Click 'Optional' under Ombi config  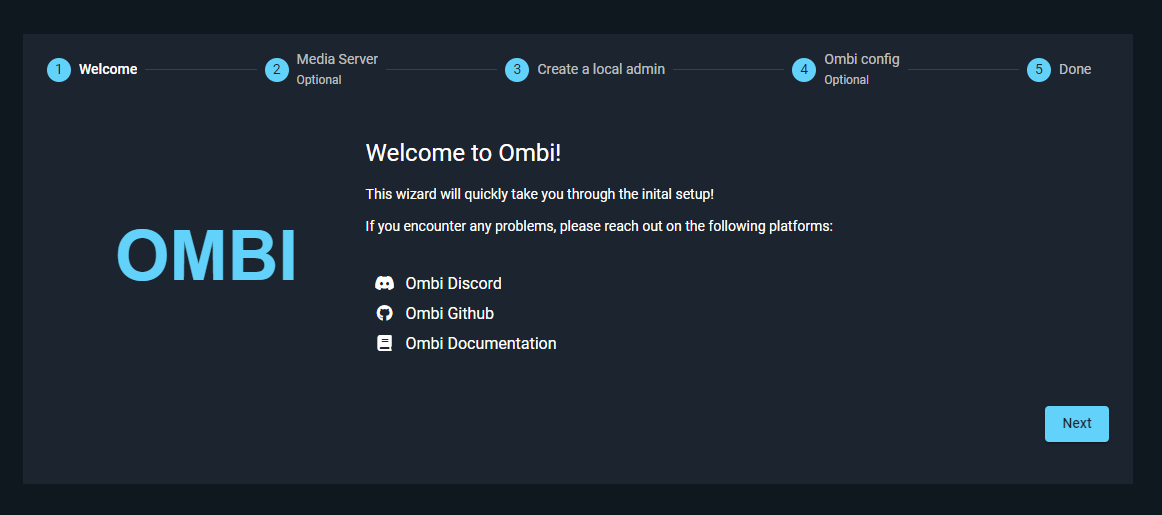[846, 80]
